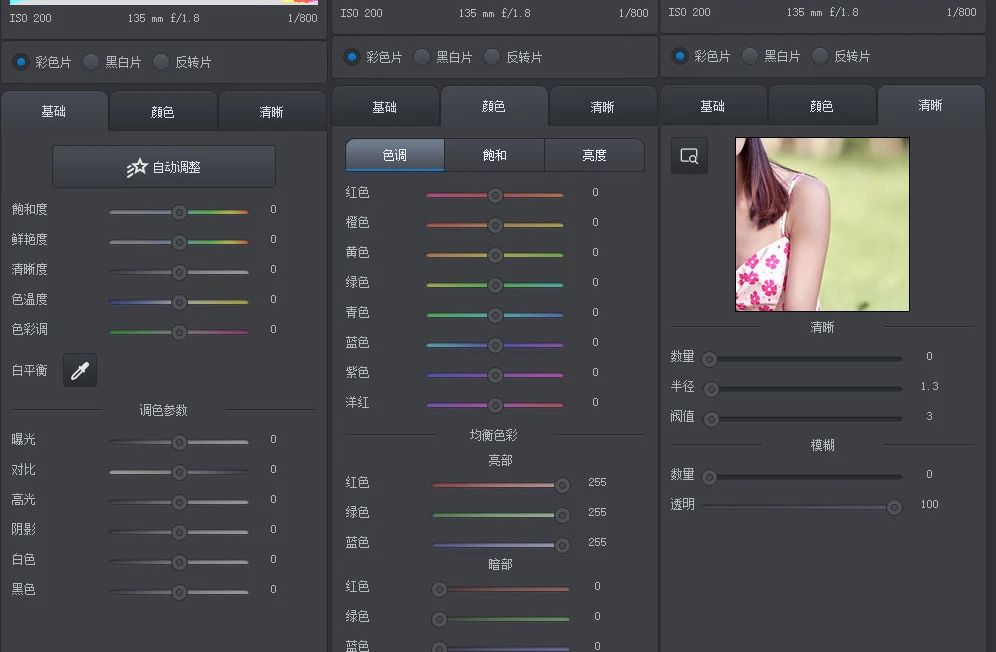Click the white balance eyedropper icon
Viewport: 996px width, 652px height.
click(80, 370)
